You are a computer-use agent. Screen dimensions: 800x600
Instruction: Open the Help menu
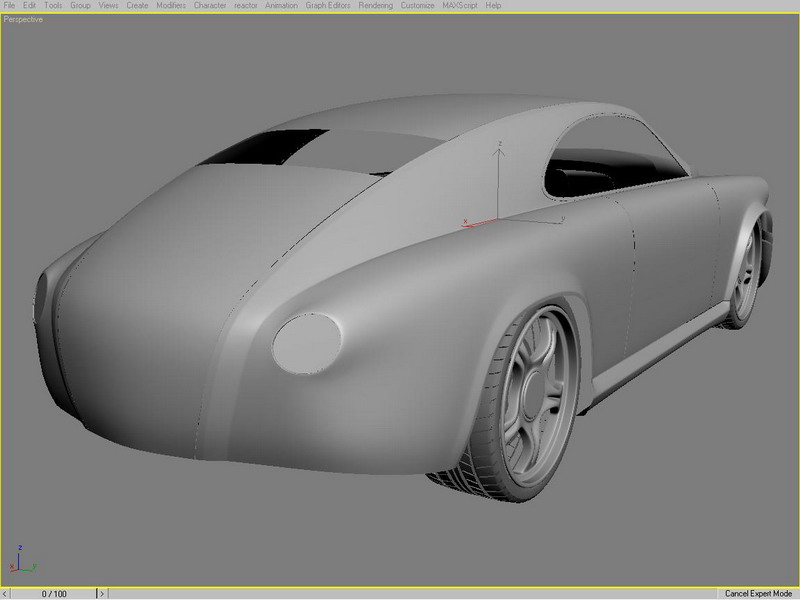493,5
